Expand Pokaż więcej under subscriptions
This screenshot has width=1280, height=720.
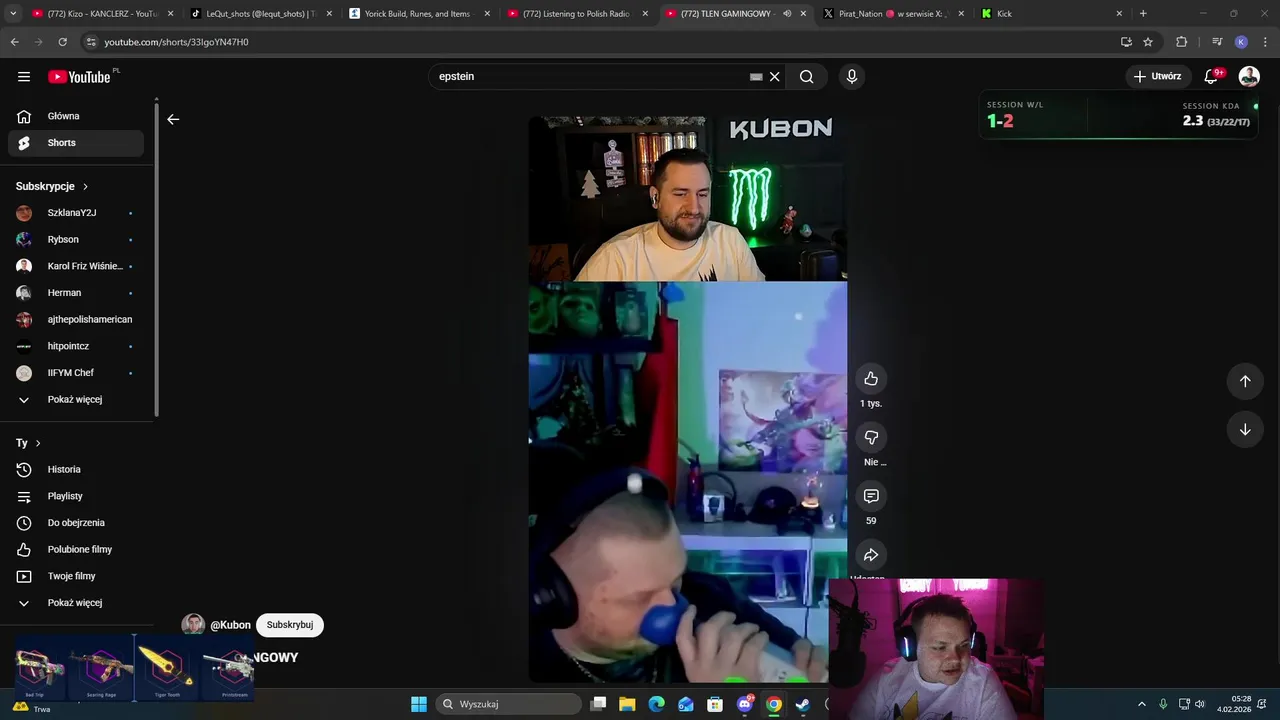(x=76, y=400)
